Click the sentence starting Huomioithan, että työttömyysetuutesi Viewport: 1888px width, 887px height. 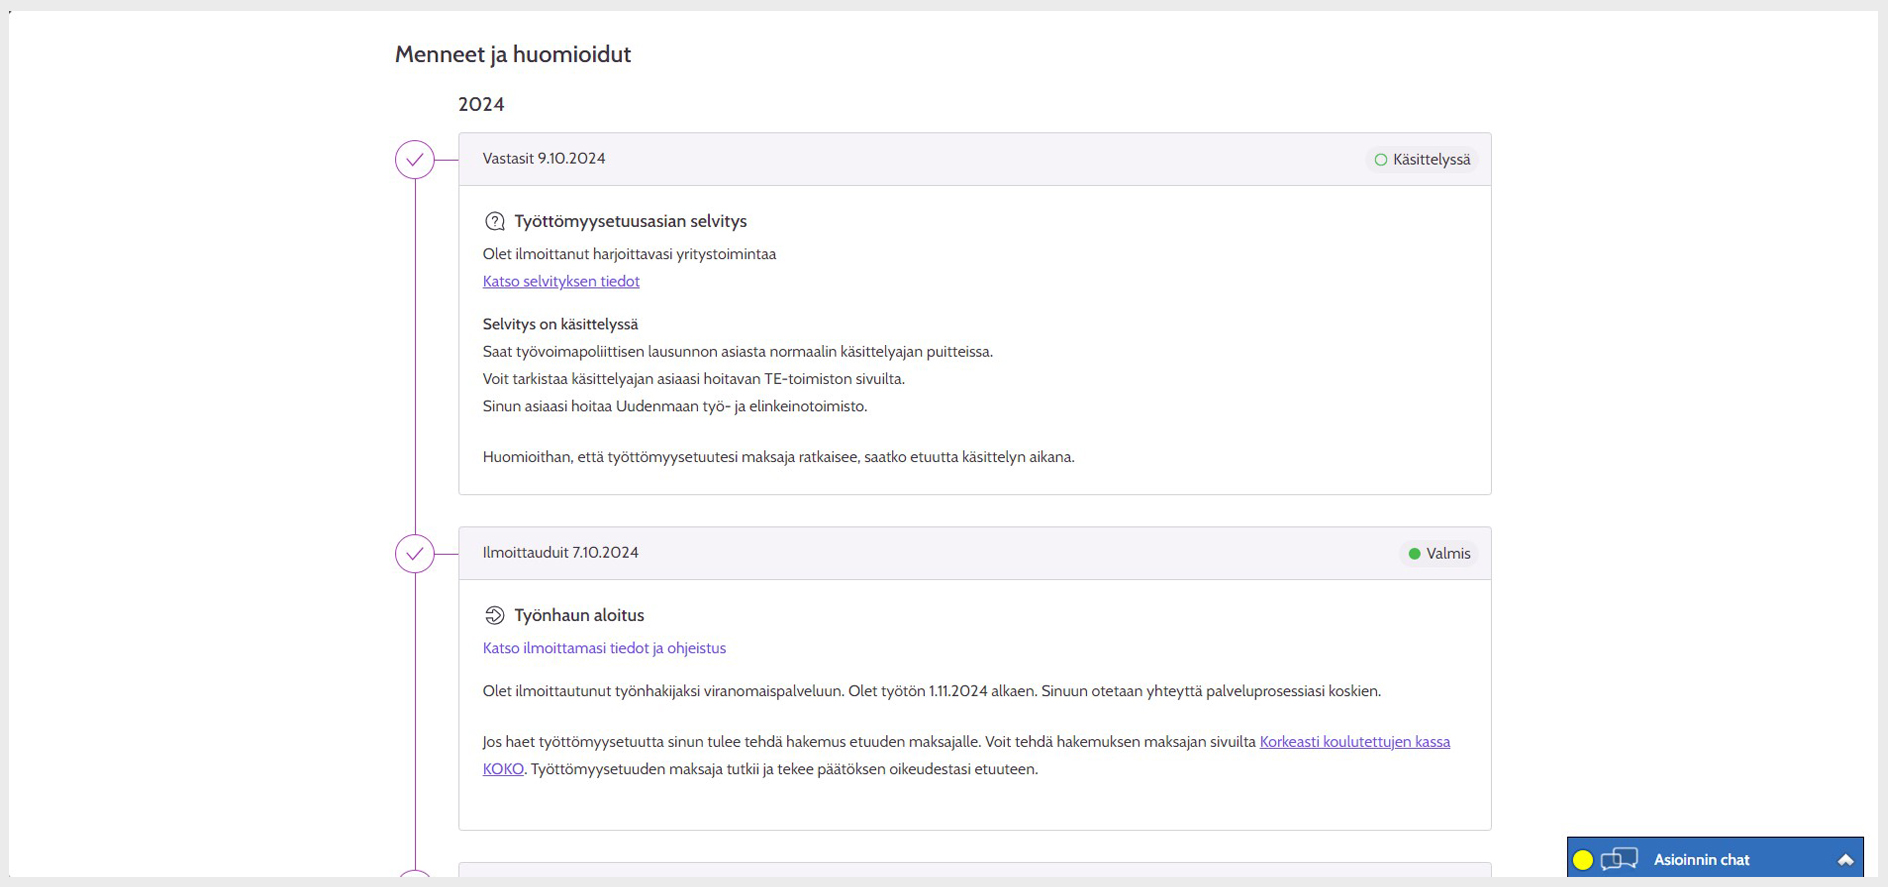point(778,458)
